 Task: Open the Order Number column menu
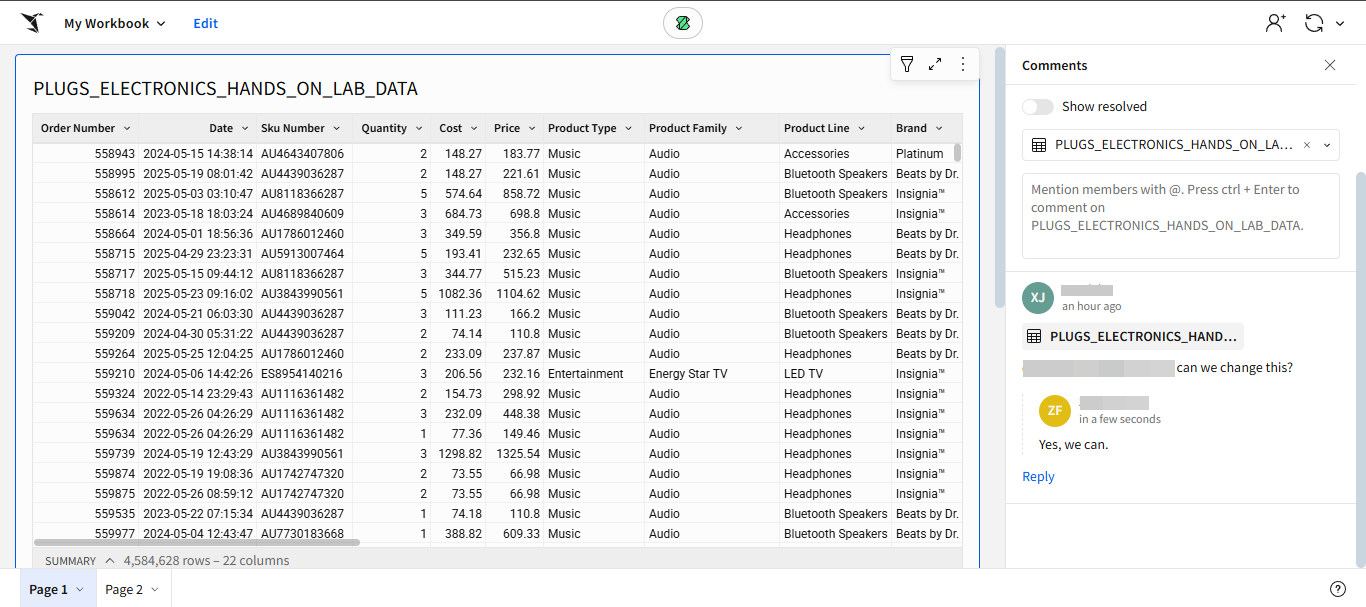(x=127, y=128)
